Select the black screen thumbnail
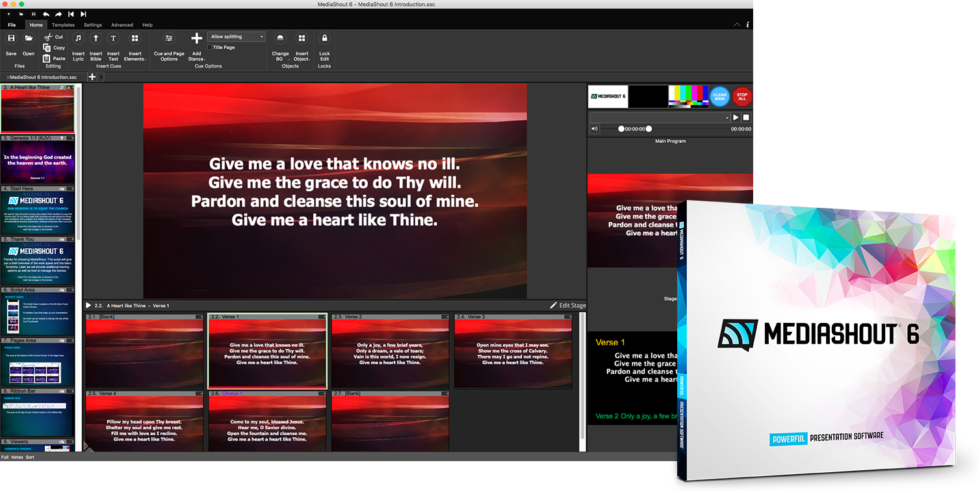The width and height of the screenshot is (980, 493). [x=648, y=97]
